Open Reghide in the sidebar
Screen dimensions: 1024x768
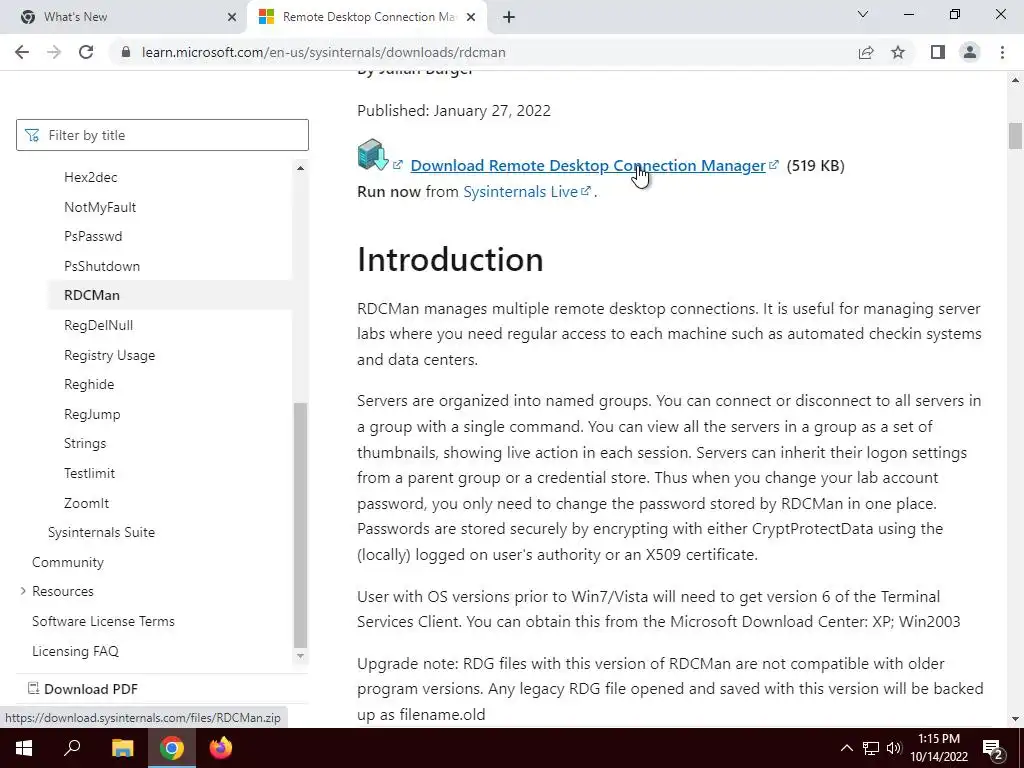point(89,384)
